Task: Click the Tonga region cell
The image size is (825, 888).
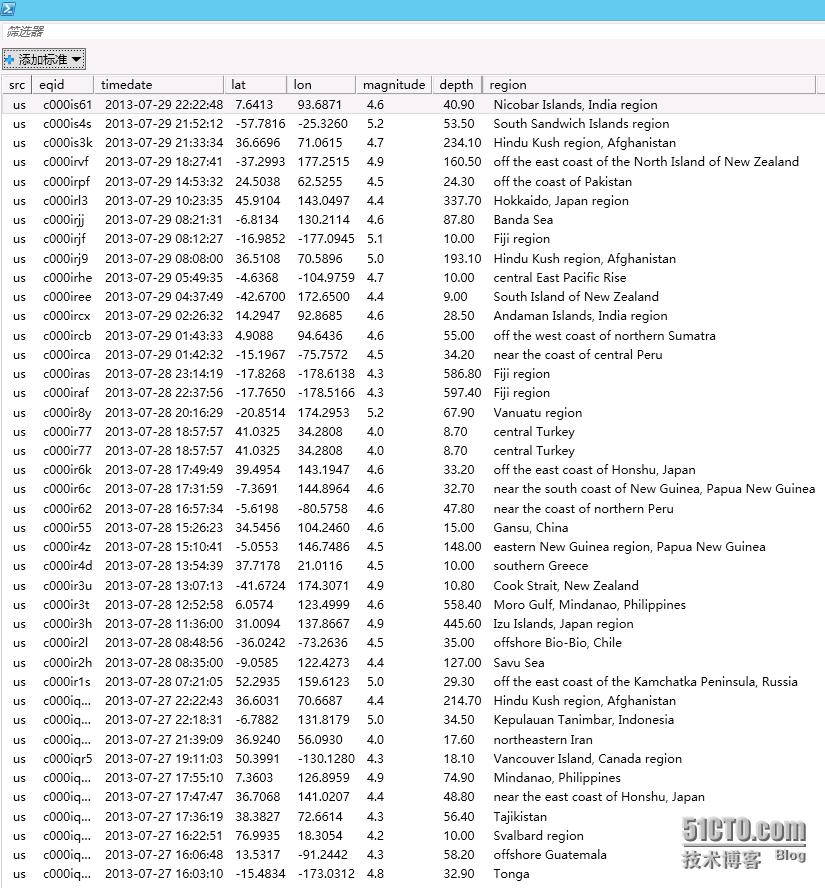Action: (x=511, y=874)
